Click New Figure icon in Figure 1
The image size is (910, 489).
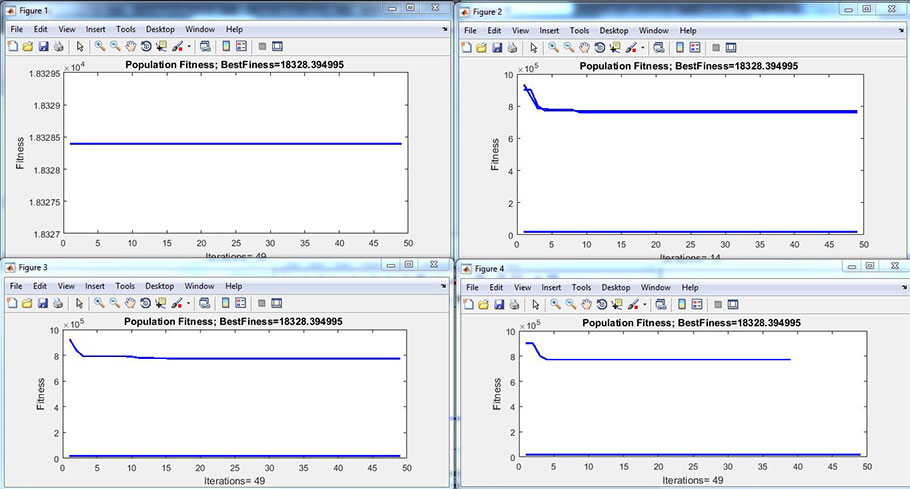pos(13,46)
